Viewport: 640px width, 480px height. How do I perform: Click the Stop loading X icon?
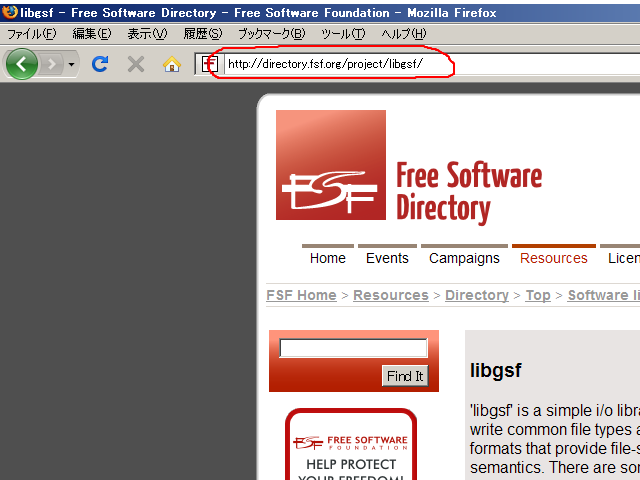(136, 64)
